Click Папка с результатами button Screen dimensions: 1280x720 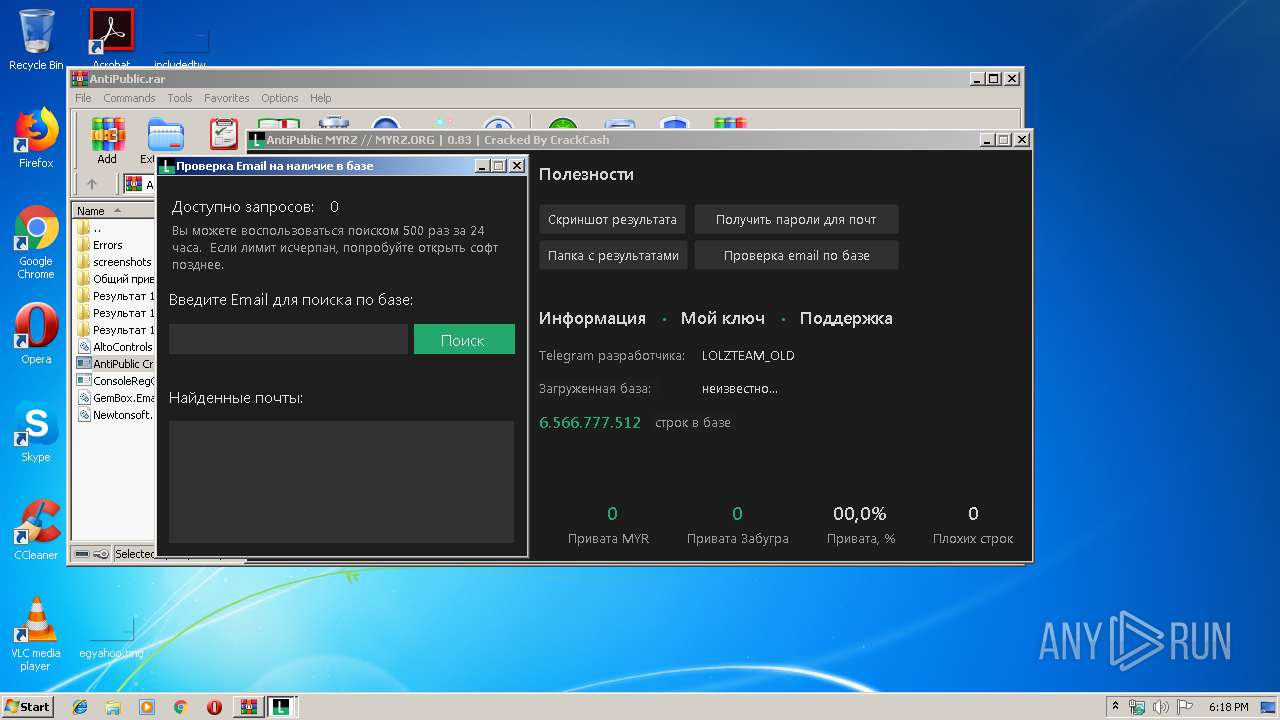(x=613, y=255)
